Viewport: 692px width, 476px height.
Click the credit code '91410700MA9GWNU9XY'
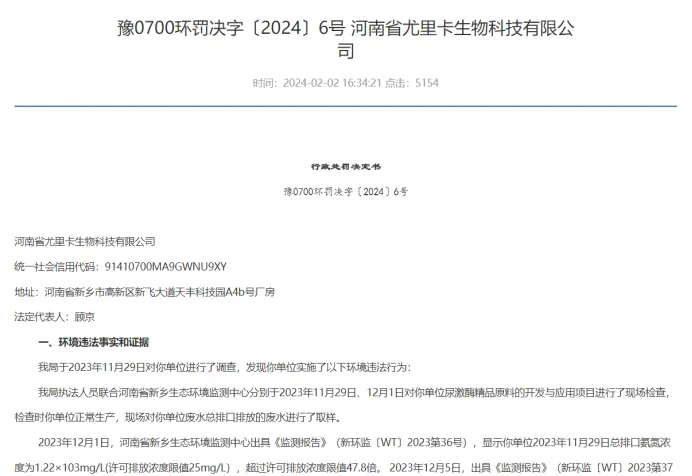[x=165, y=266]
